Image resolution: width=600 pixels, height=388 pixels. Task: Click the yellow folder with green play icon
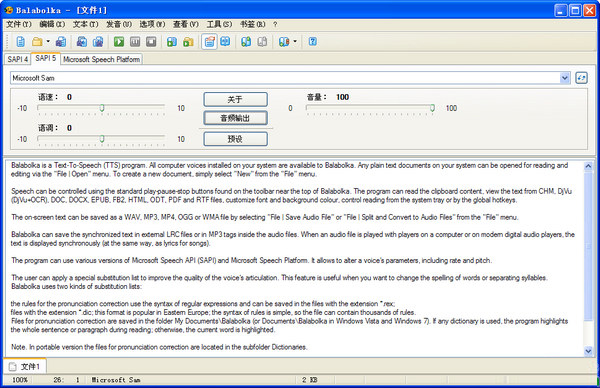pyautogui.click(x=188, y=41)
